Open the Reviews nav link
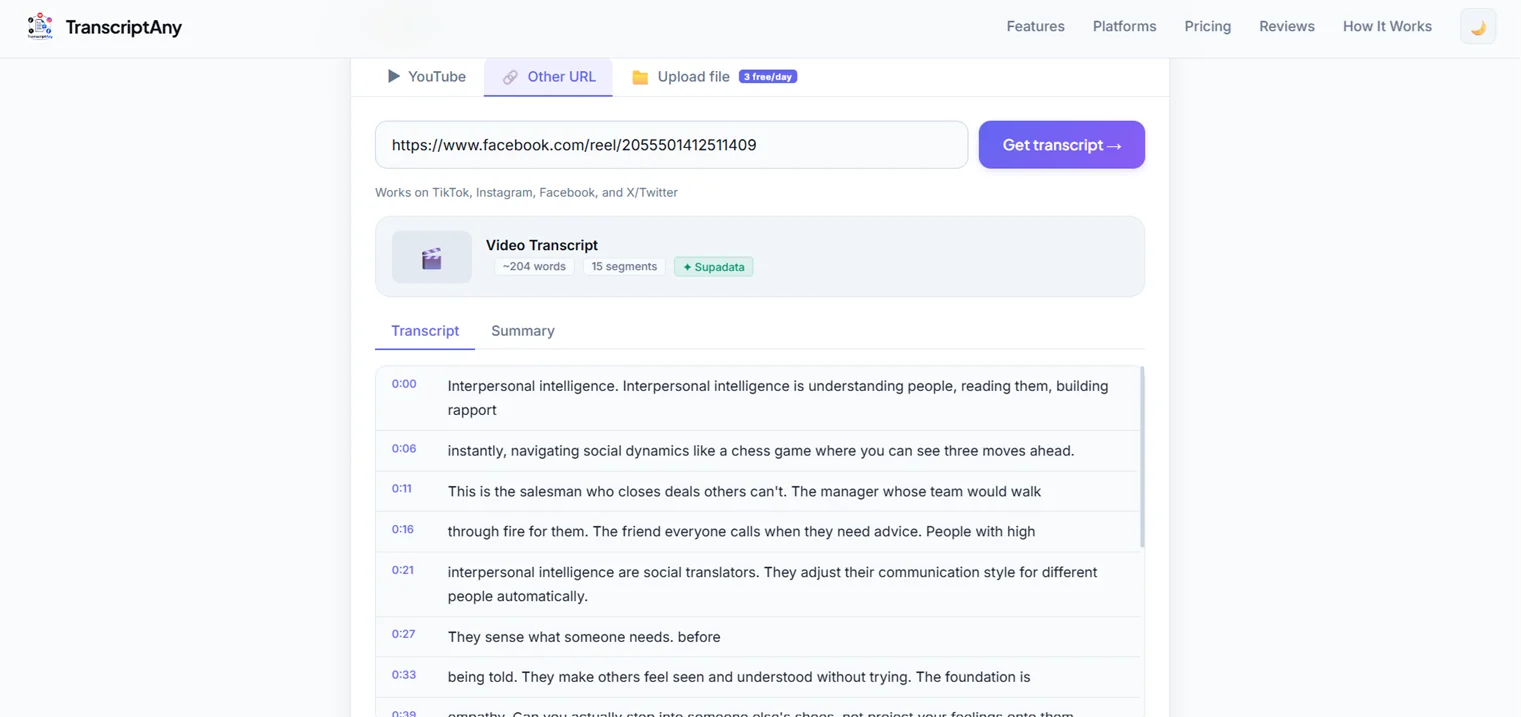Image resolution: width=1521 pixels, height=717 pixels. tap(1287, 27)
